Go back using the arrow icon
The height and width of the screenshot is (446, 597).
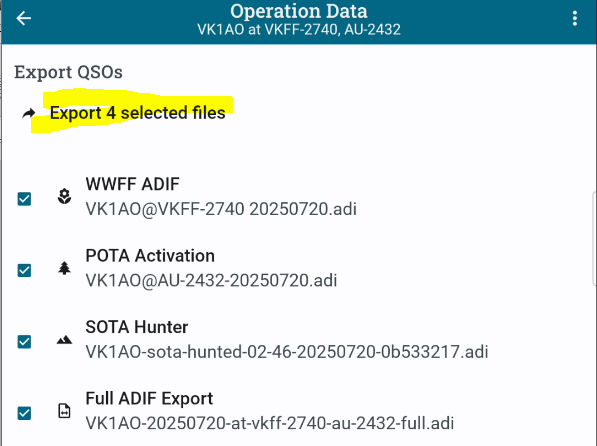coord(24,18)
